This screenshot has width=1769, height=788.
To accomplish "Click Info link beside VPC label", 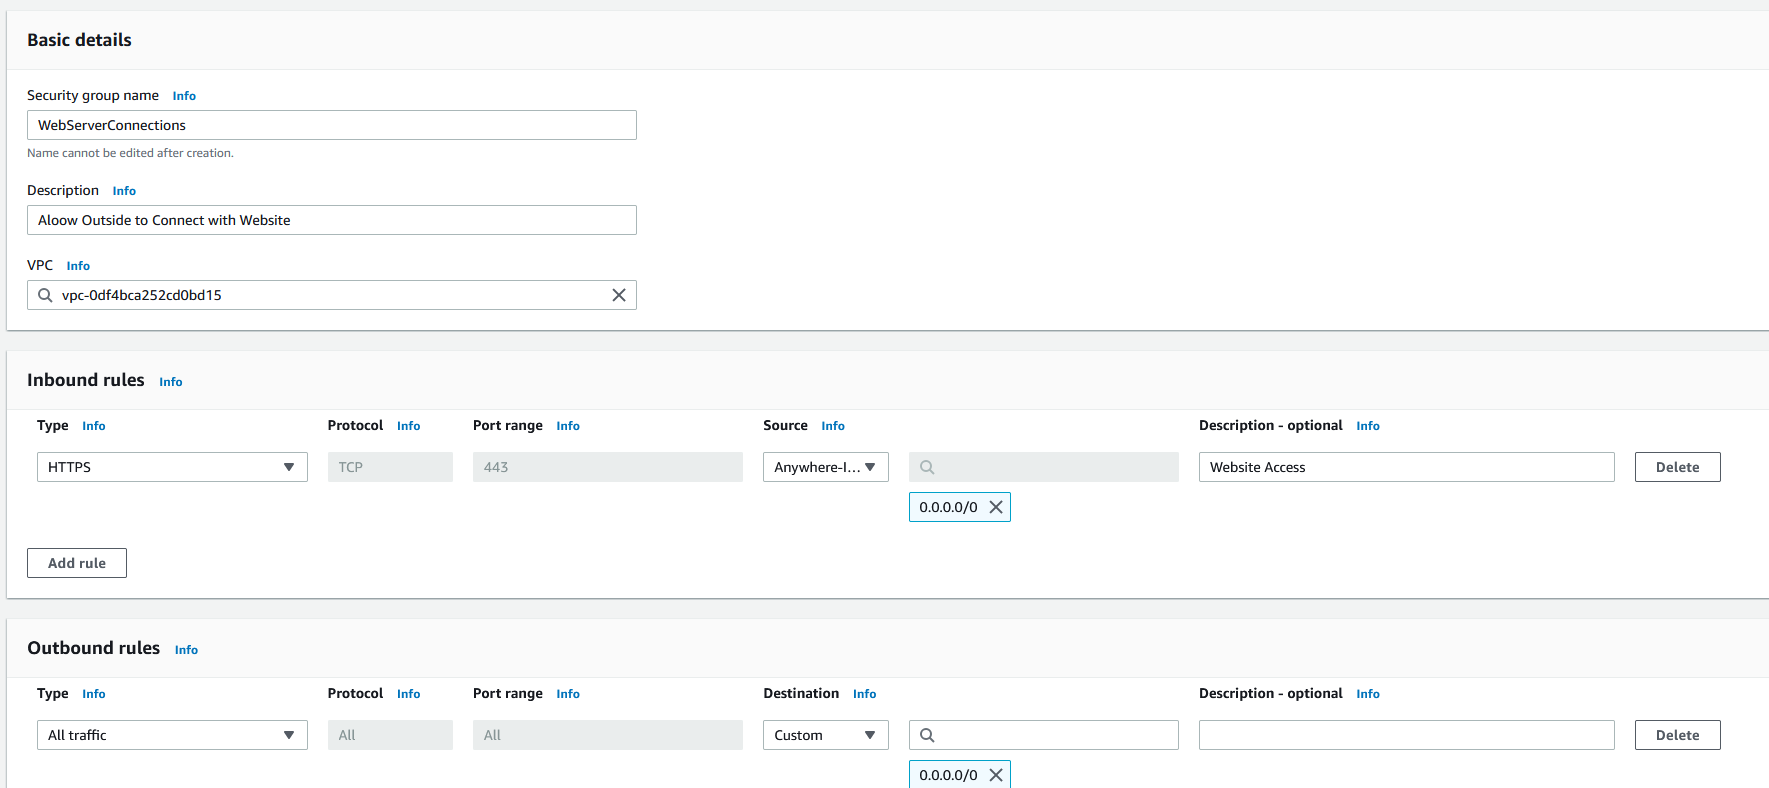I will 78,266.
